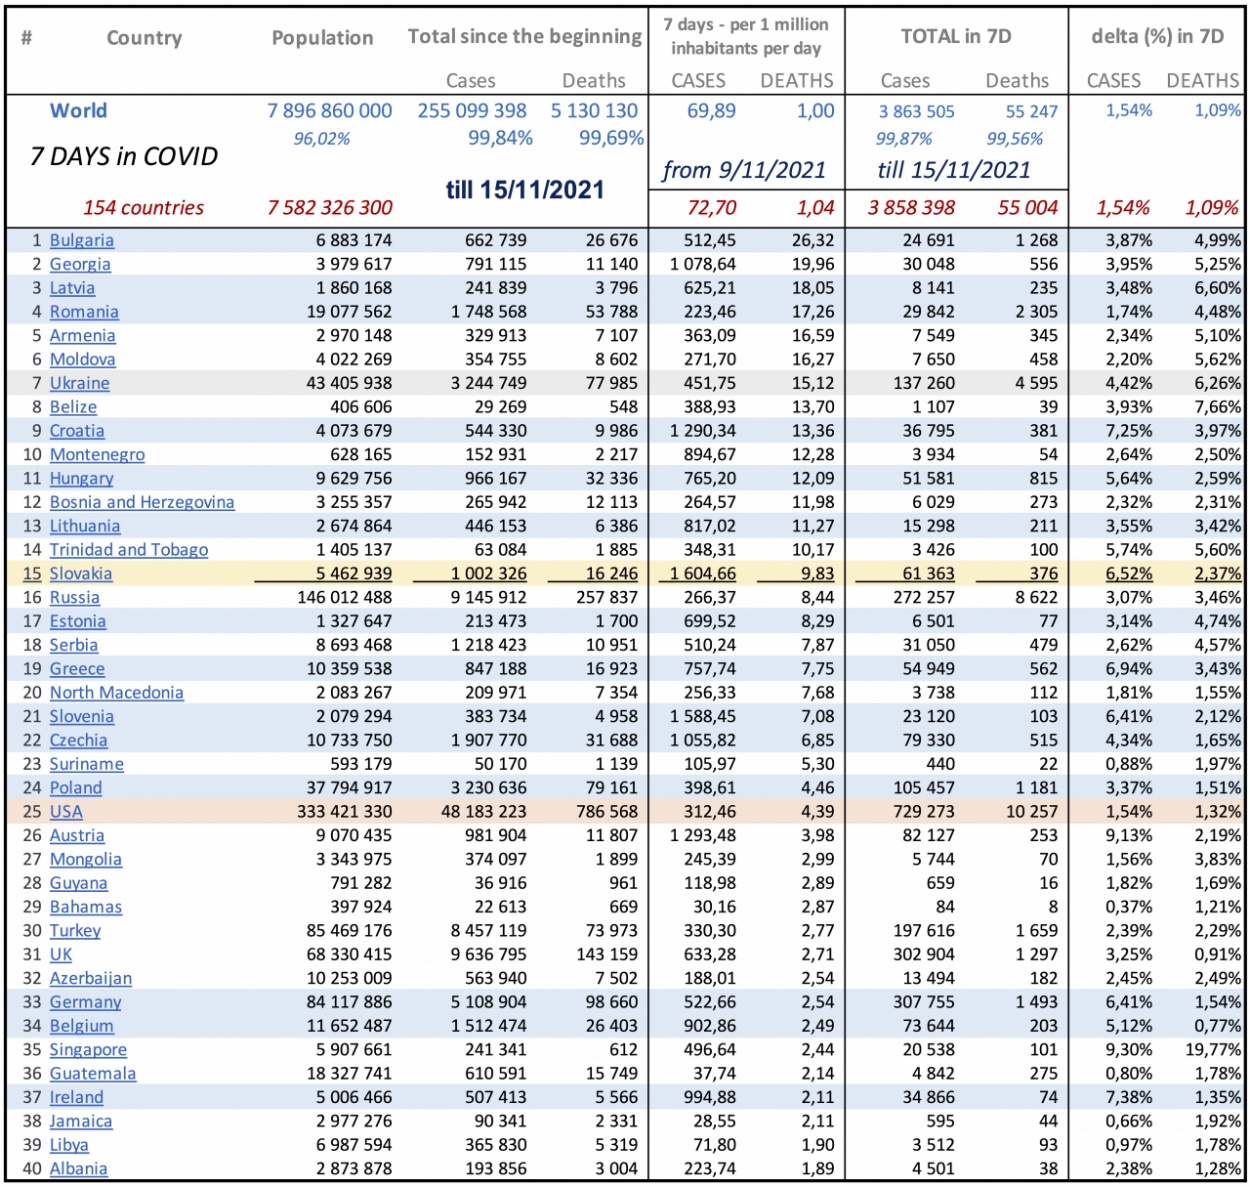Select the Singapore country link
The image size is (1250, 1187).
(x=88, y=1050)
